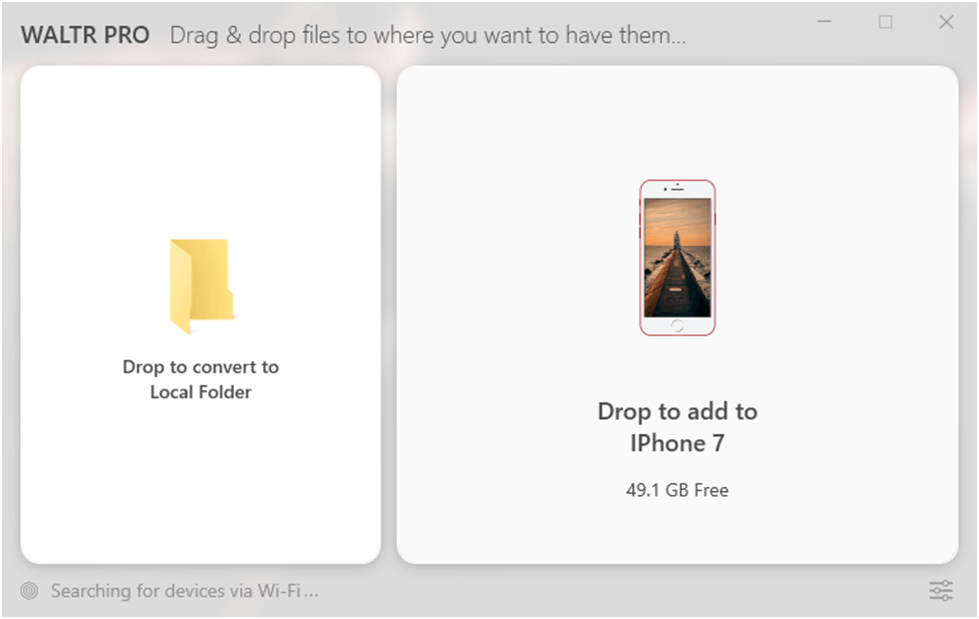979x619 pixels.
Task: Click the 'Drop to convert to' text
Action: 200,367
